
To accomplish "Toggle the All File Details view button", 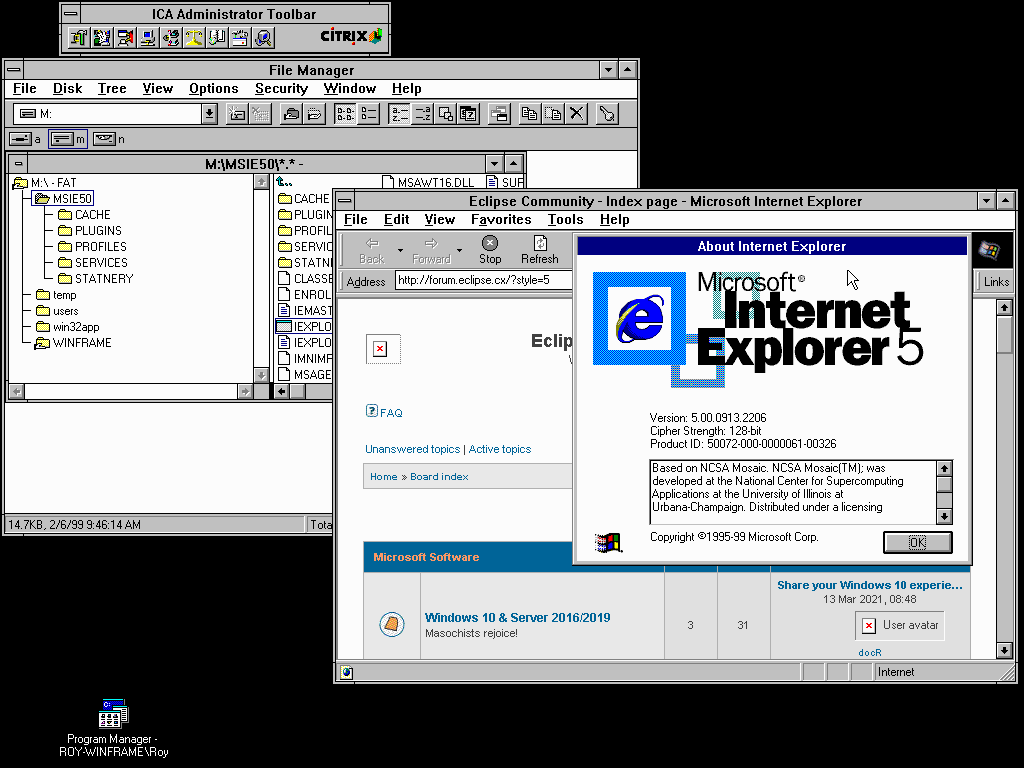I will tap(369, 114).
